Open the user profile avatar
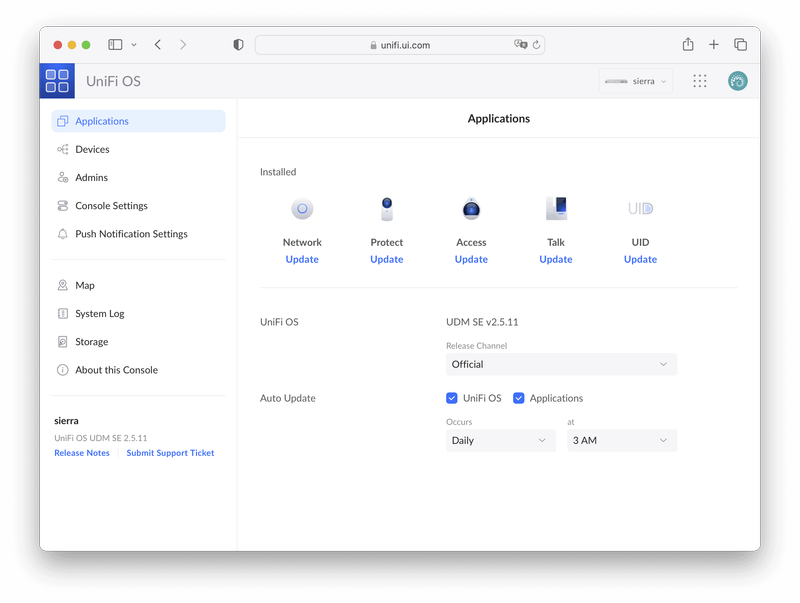The width and height of the screenshot is (800, 603). tap(737, 81)
